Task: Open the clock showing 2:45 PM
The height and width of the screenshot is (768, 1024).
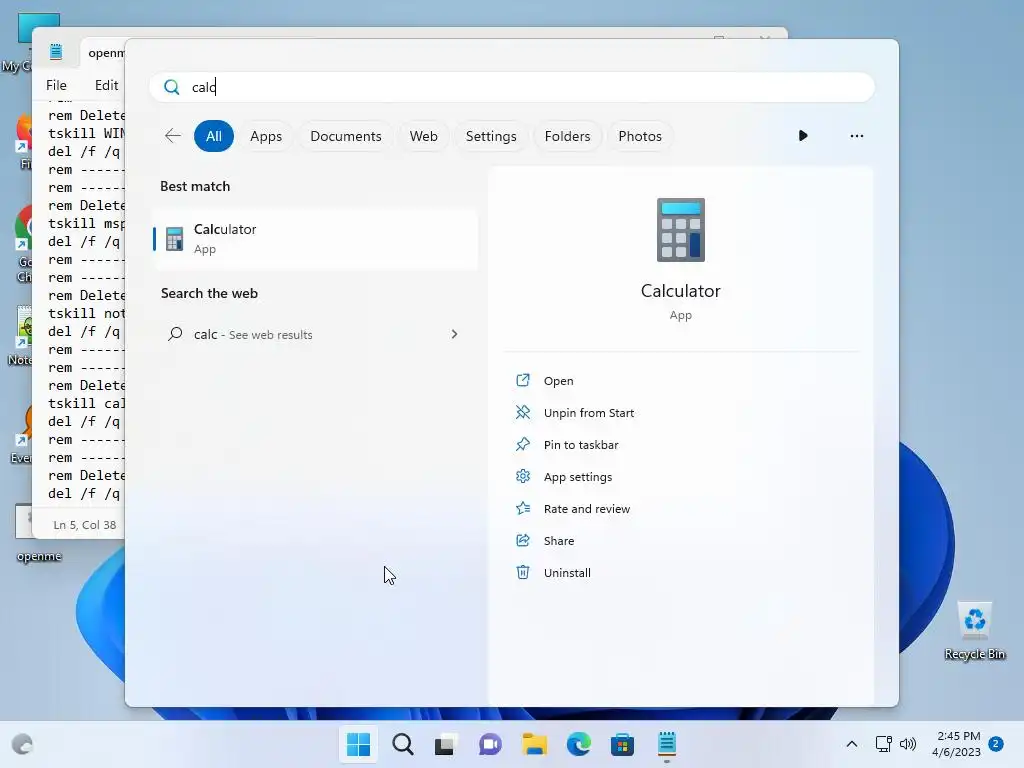Action: [957, 744]
